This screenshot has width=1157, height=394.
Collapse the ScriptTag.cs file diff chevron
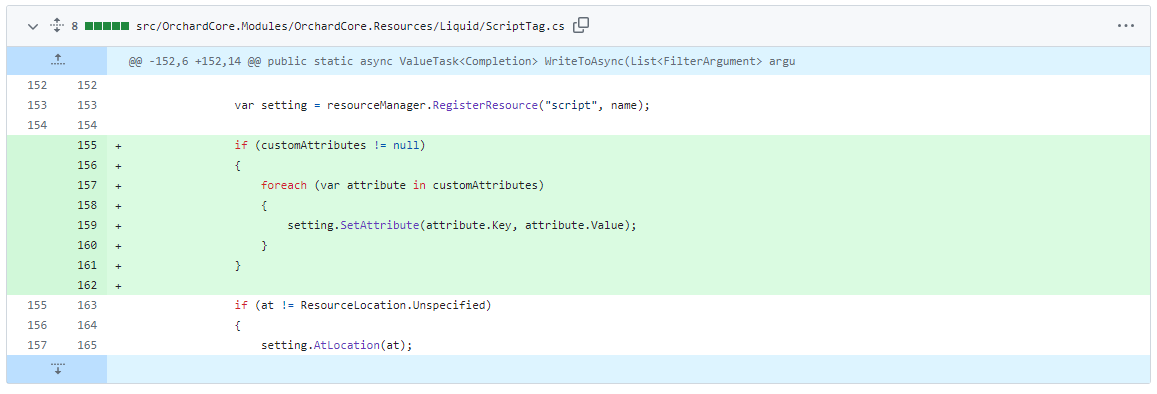pyautogui.click(x=32, y=26)
